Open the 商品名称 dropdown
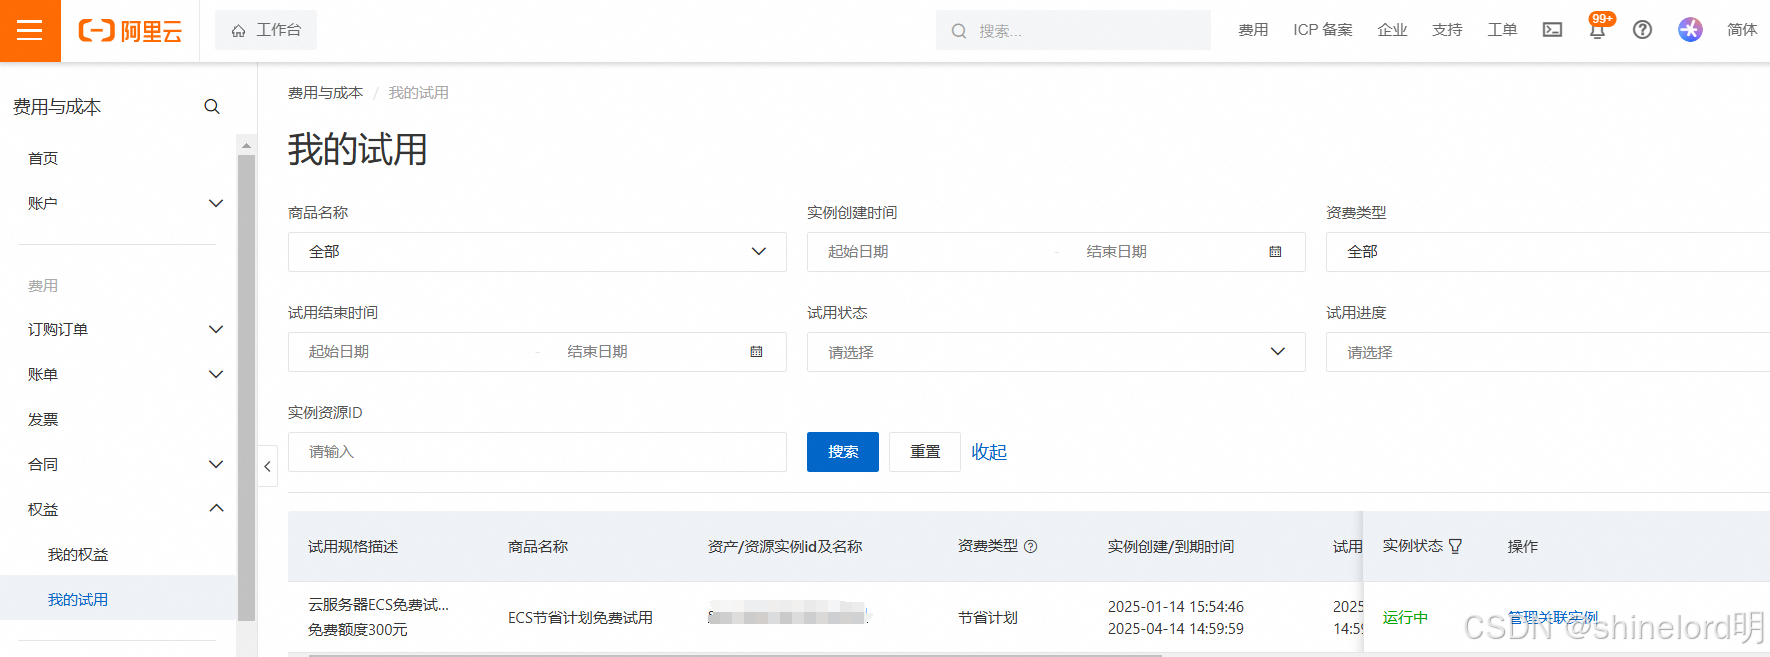1770x657 pixels. click(537, 252)
